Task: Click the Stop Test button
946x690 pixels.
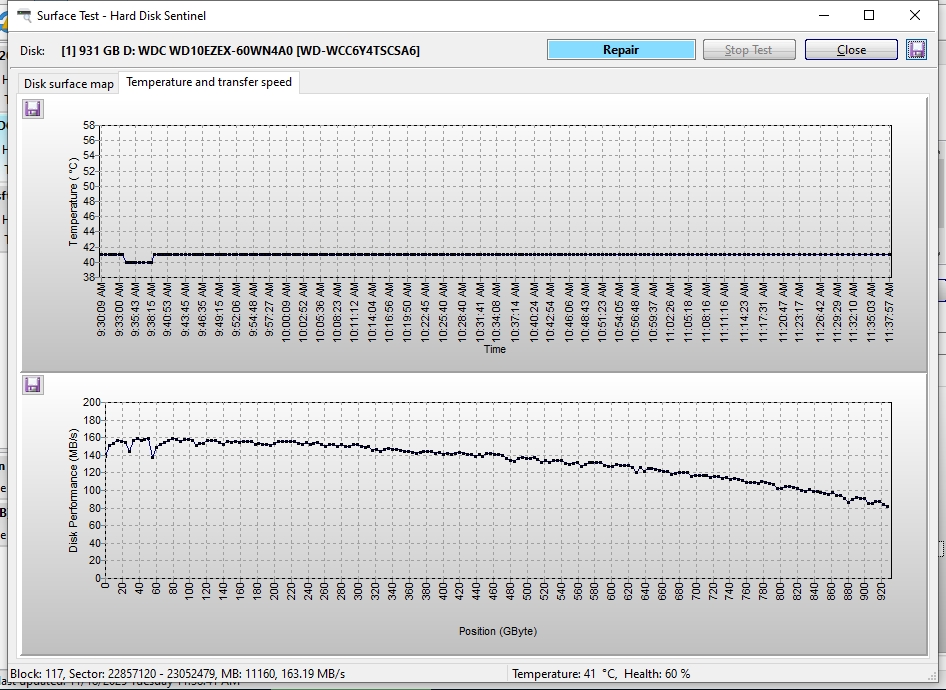Action: (749, 50)
